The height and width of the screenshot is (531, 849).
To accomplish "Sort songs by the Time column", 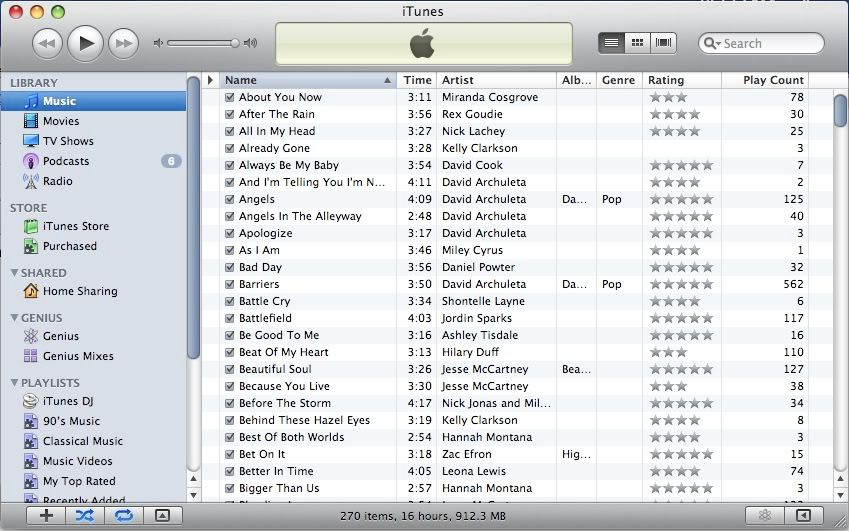I will (417, 80).
